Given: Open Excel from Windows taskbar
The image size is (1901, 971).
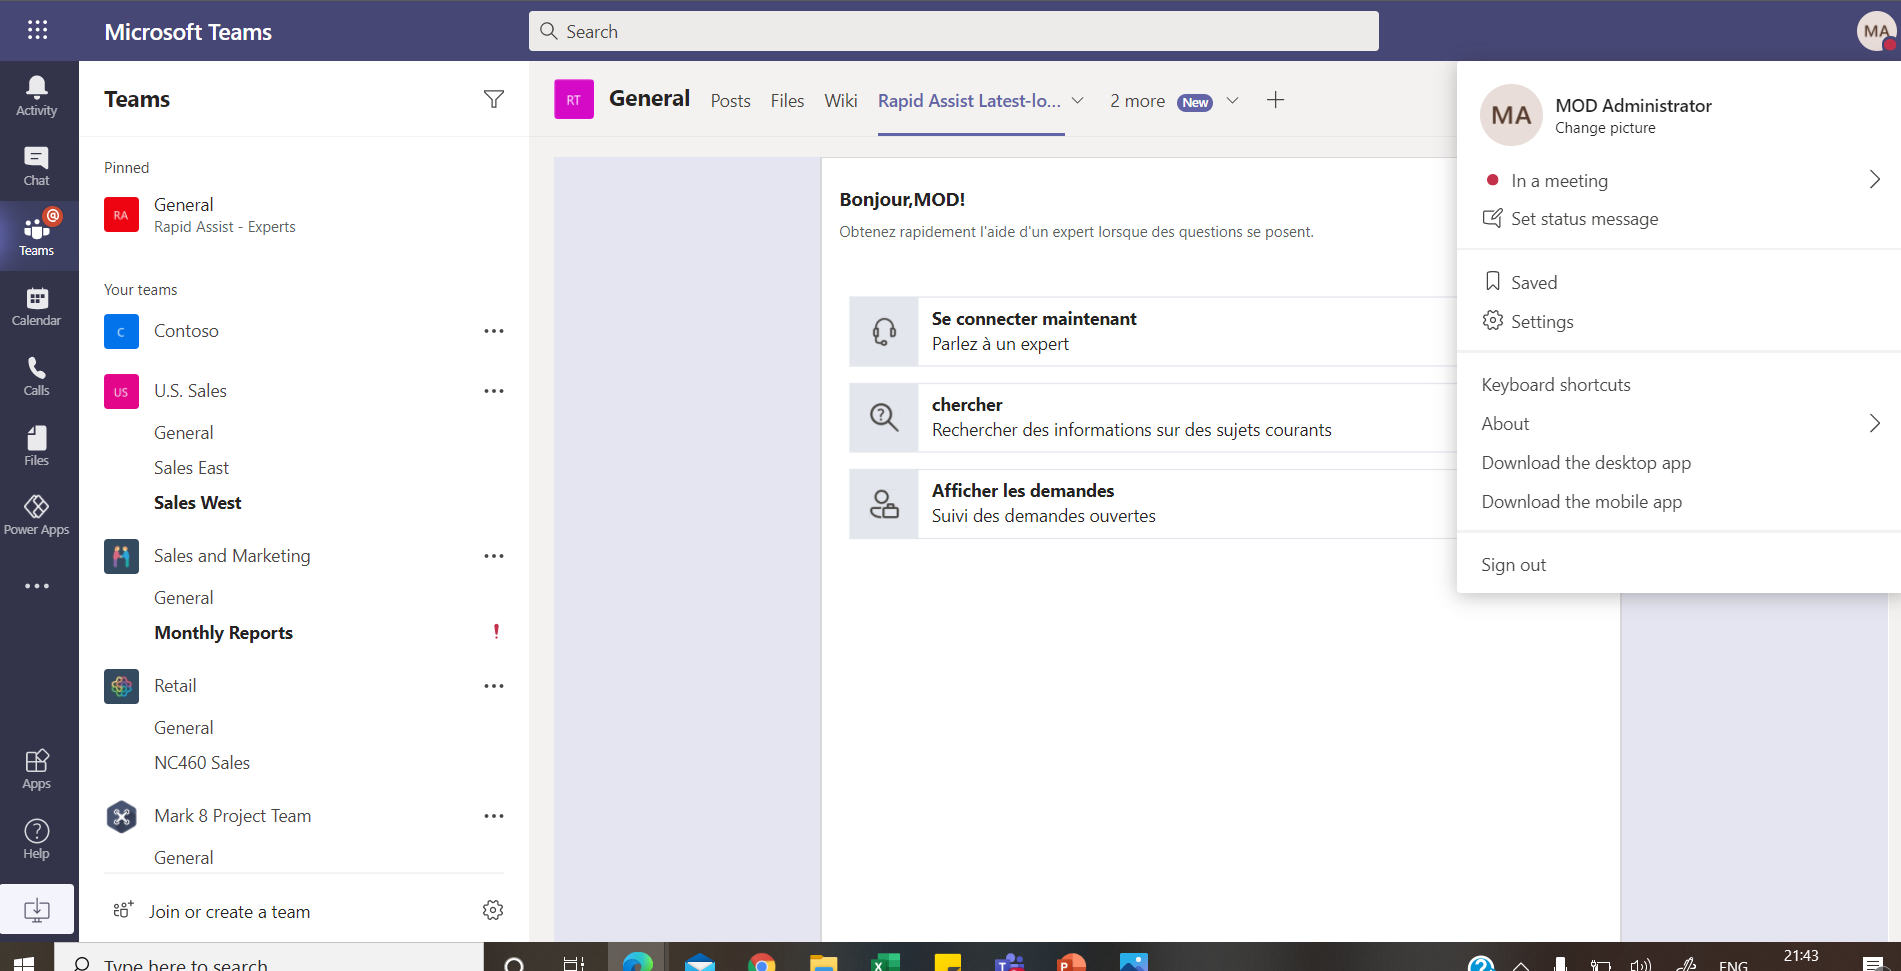Looking at the screenshot, I should pyautogui.click(x=884, y=960).
